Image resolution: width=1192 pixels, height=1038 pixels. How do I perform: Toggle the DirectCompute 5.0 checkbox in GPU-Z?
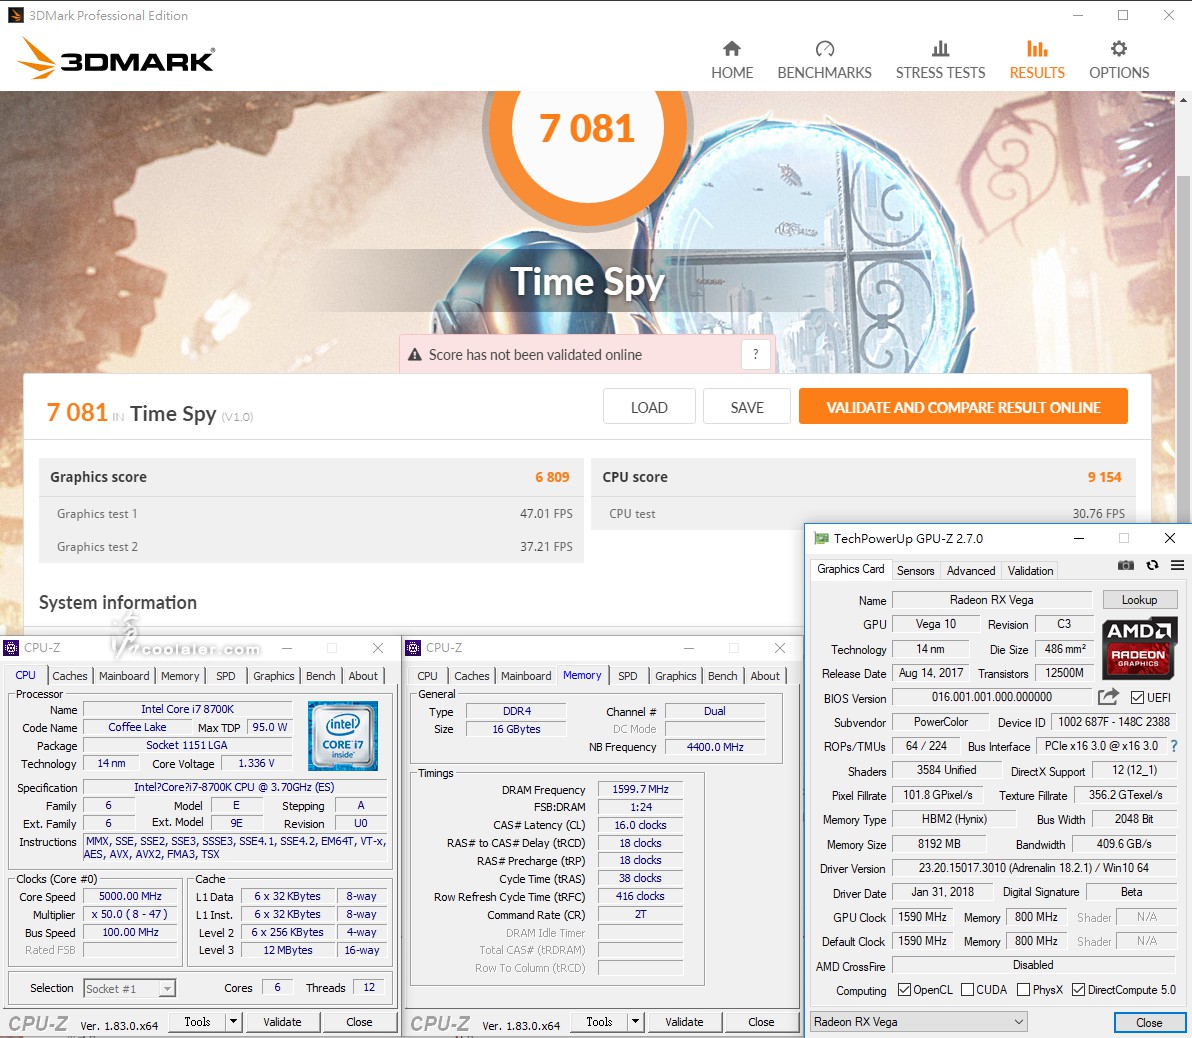(x=1078, y=989)
